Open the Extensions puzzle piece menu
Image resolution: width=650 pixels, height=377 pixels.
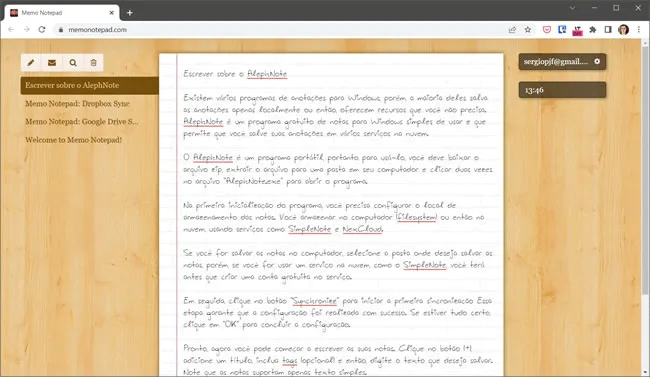(593, 29)
